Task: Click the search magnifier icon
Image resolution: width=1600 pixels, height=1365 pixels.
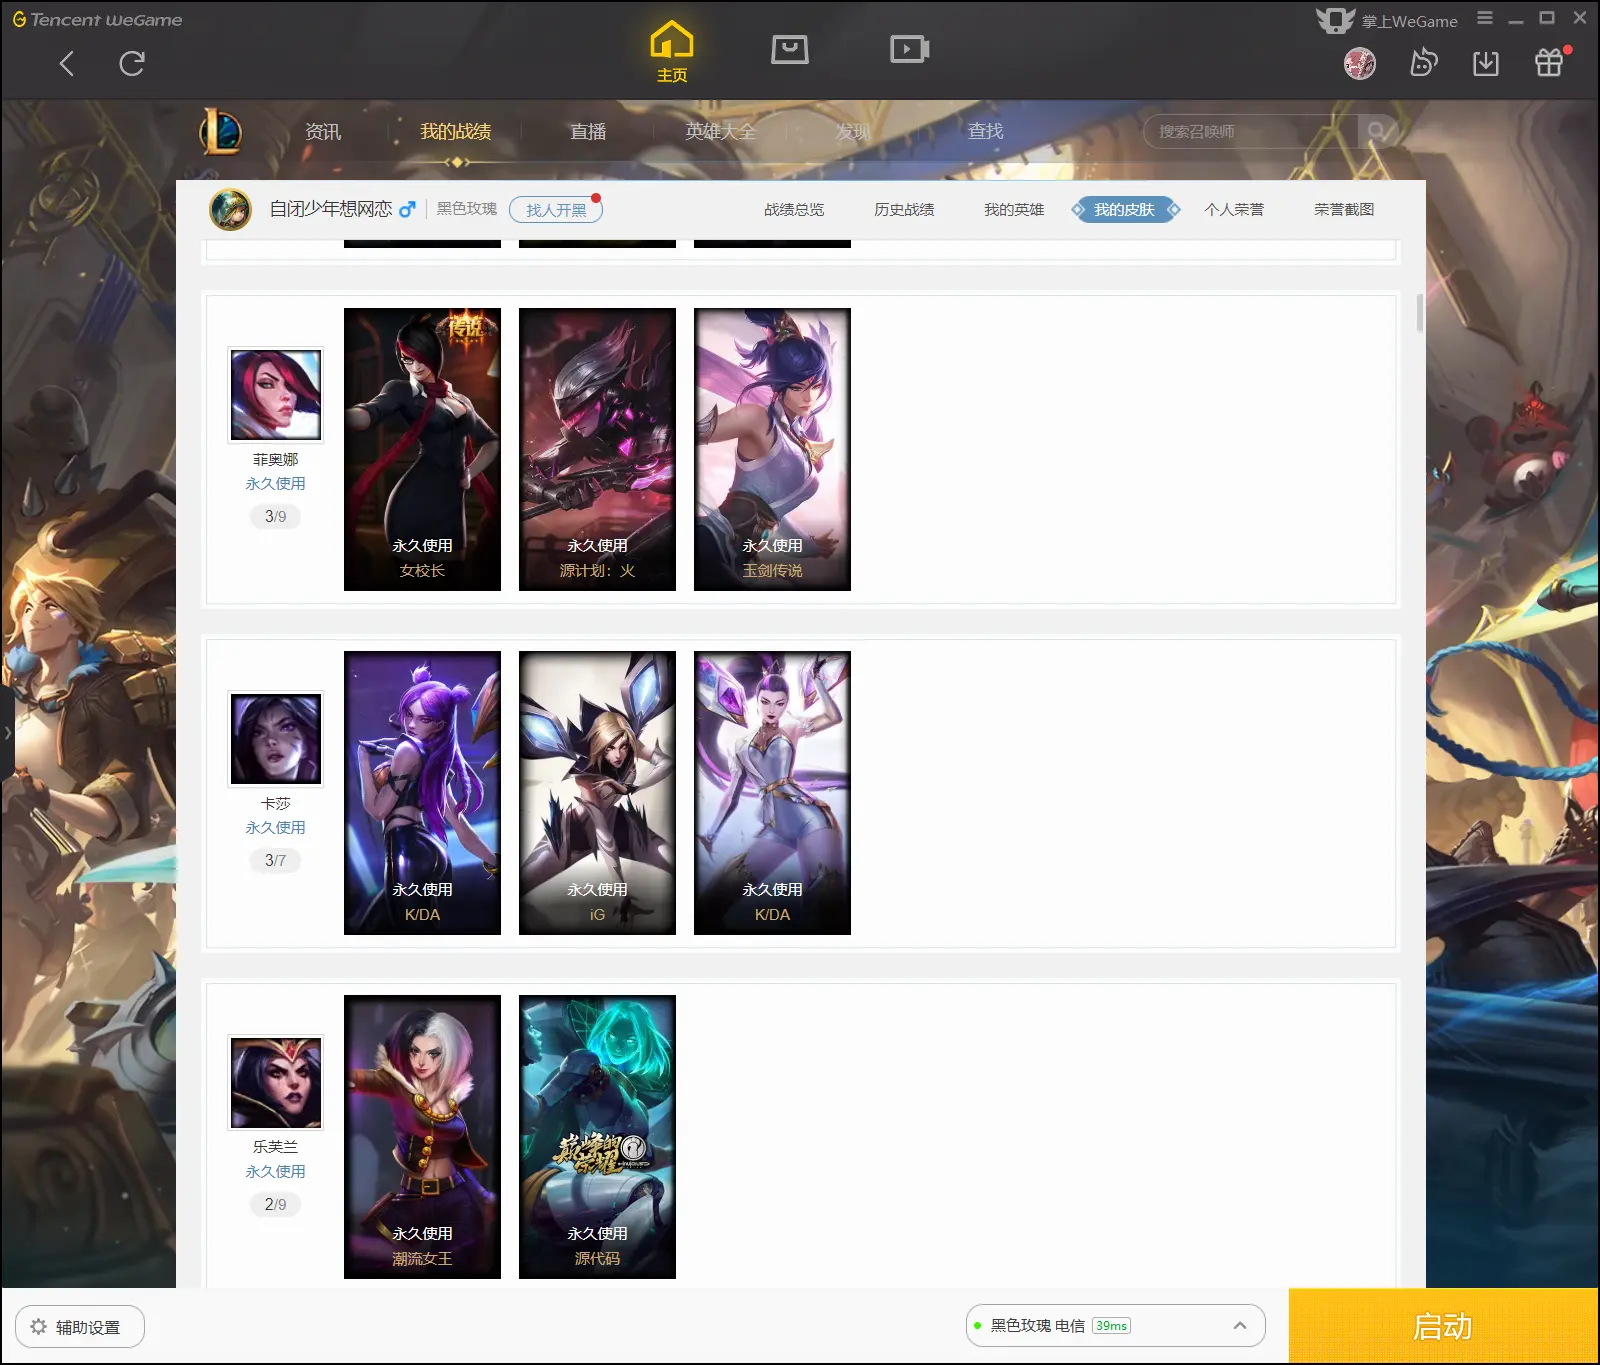Action: pos(1377,131)
